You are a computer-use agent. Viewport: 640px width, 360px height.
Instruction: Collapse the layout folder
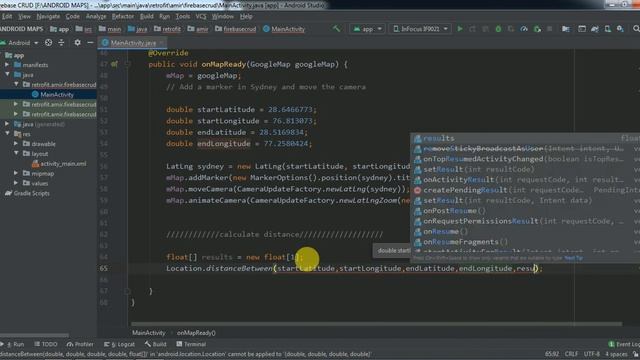point(16,153)
